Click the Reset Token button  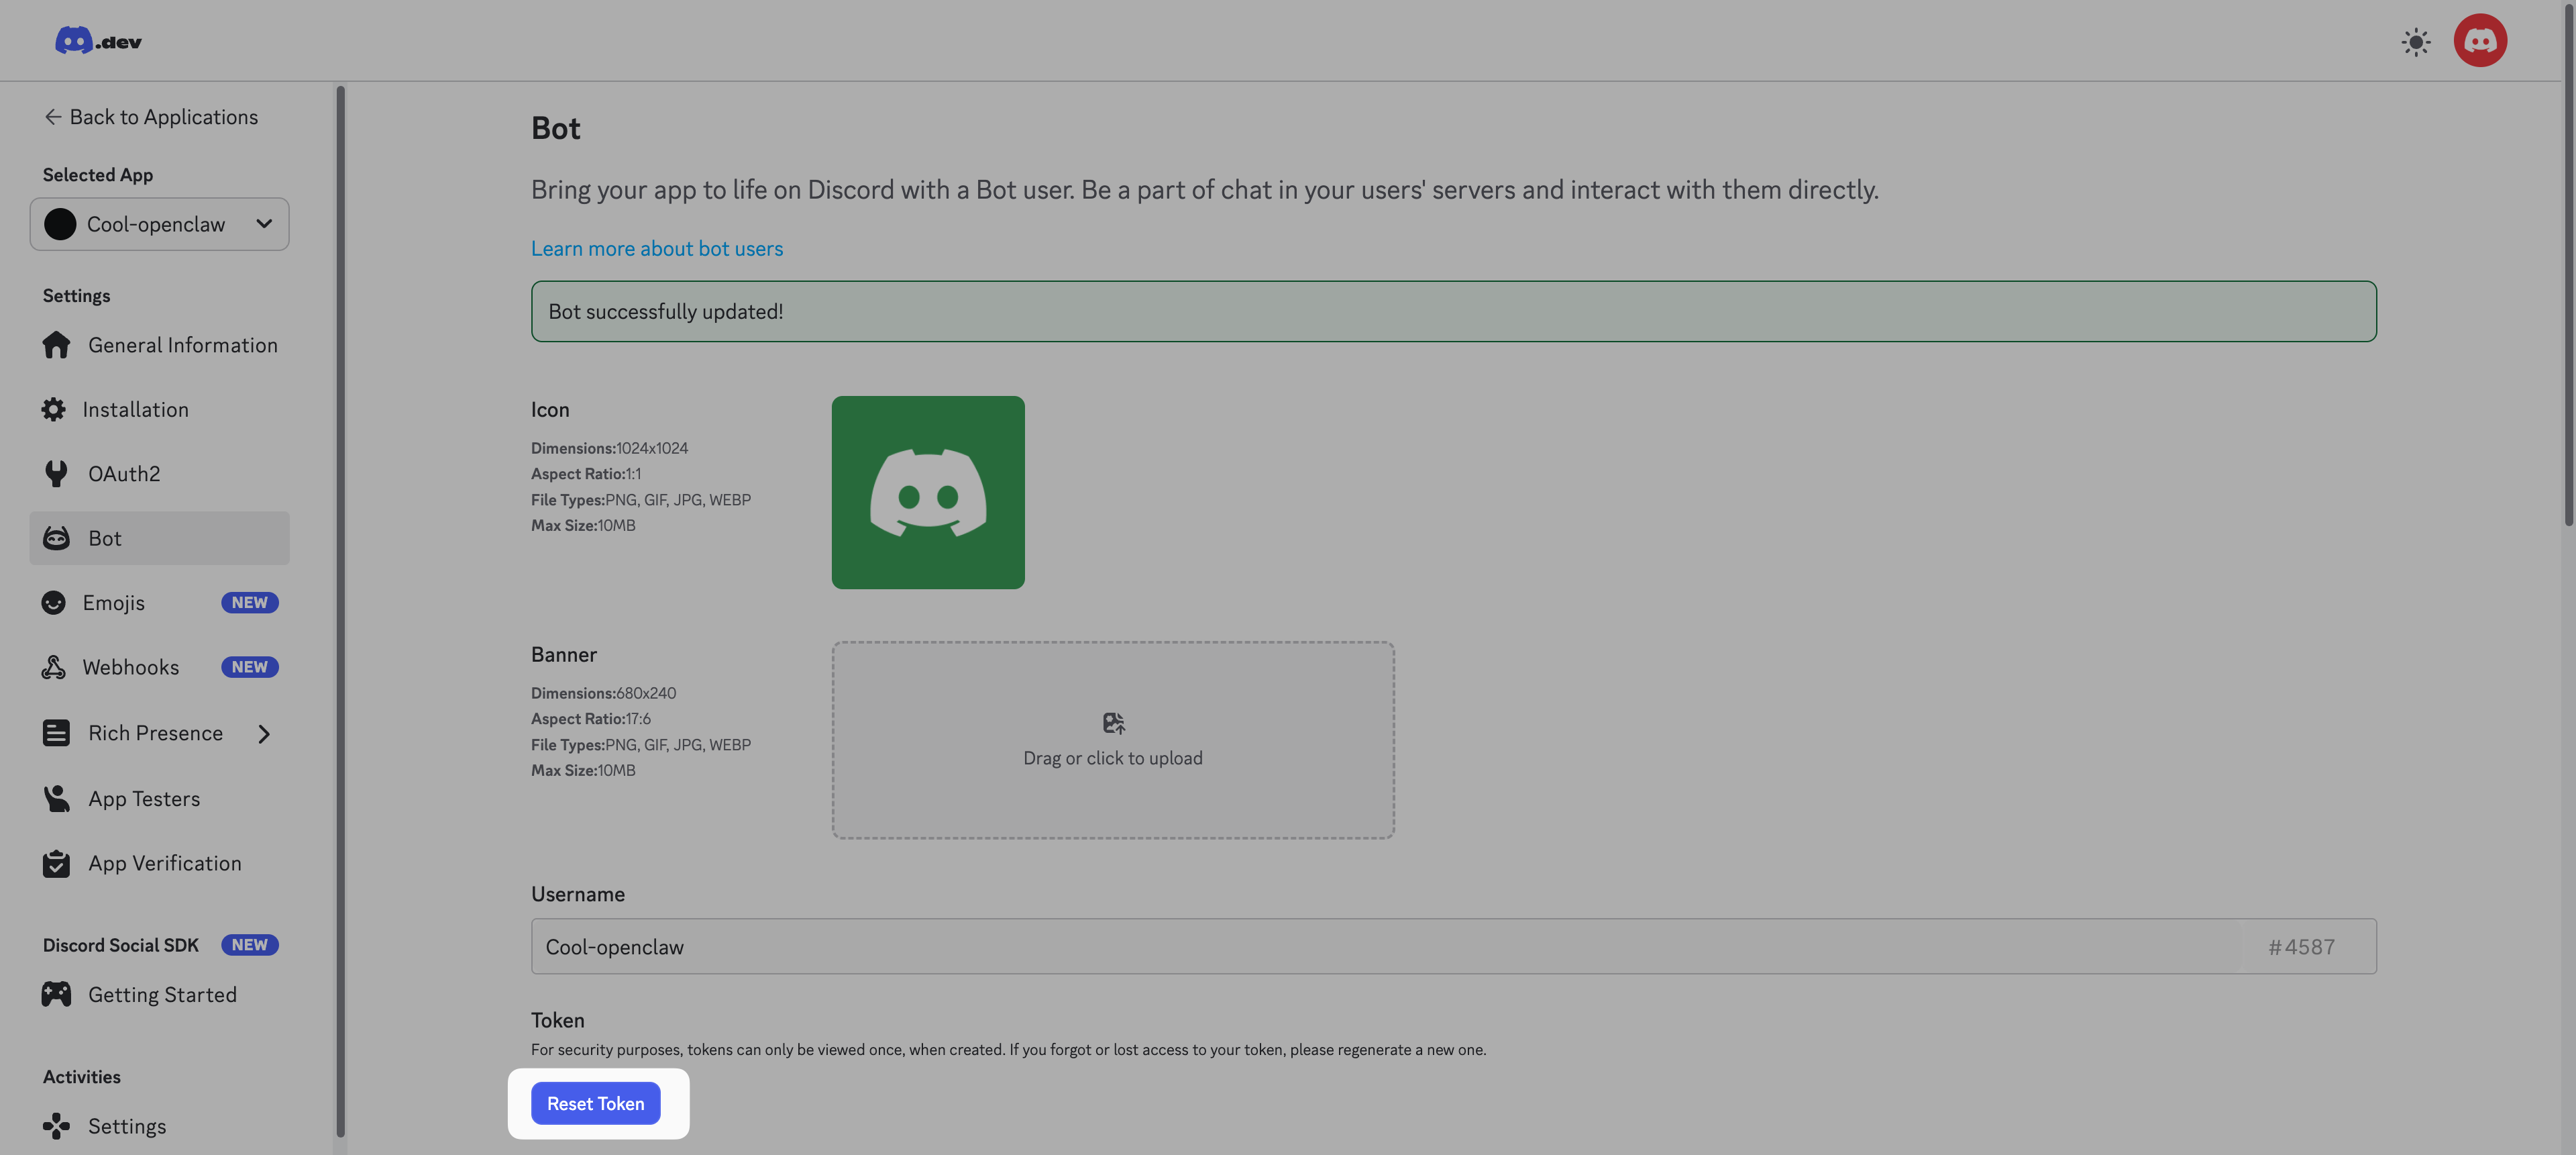596,1103
